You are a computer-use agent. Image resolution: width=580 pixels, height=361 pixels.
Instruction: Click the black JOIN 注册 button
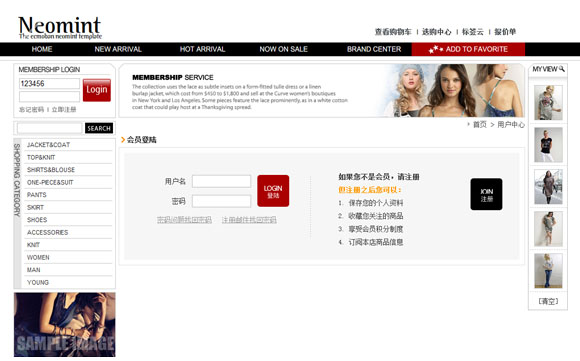click(486, 194)
